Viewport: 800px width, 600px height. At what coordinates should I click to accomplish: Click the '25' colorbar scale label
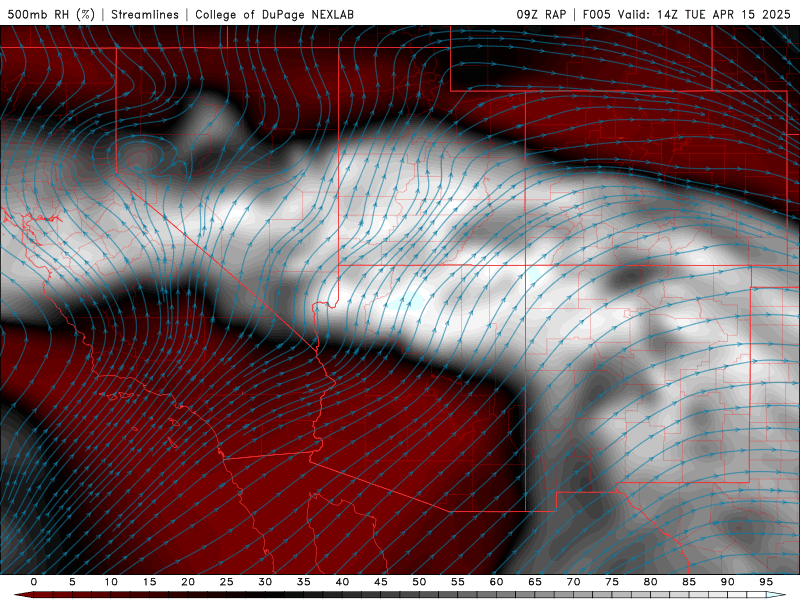(227, 582)
